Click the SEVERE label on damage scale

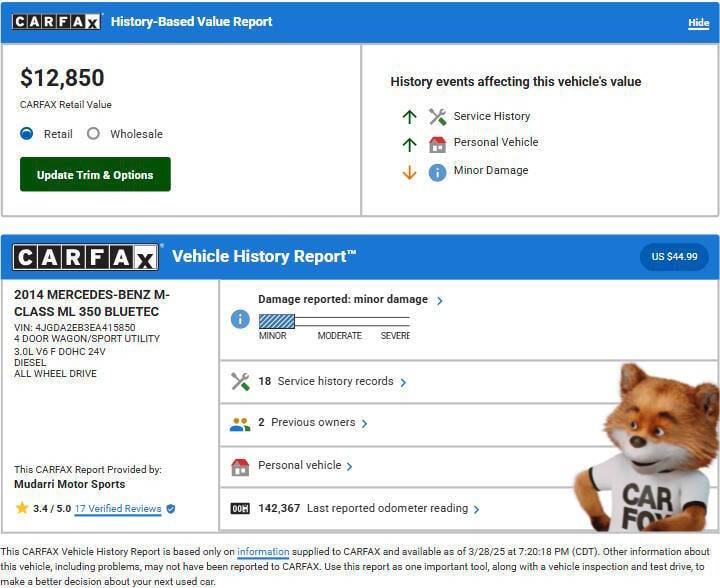(395, 336)
